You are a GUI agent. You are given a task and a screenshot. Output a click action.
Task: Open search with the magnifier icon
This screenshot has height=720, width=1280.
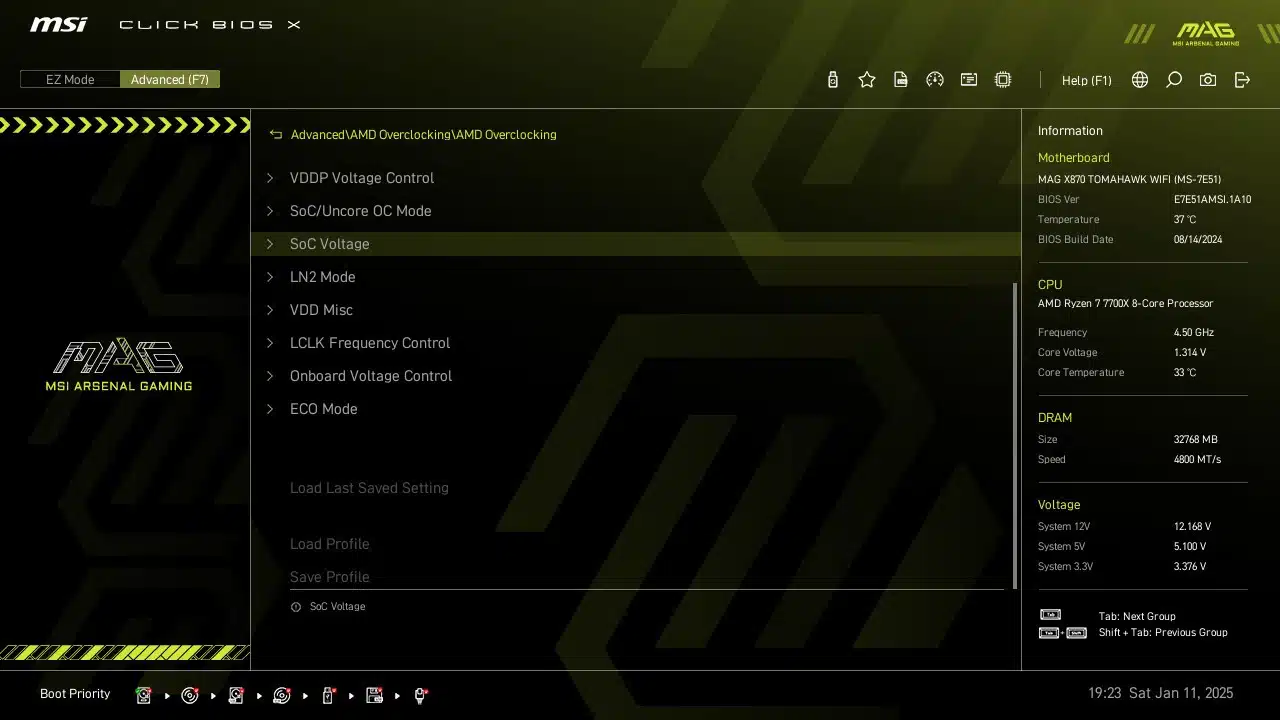pyautogui.click(x=1174, y=80)
